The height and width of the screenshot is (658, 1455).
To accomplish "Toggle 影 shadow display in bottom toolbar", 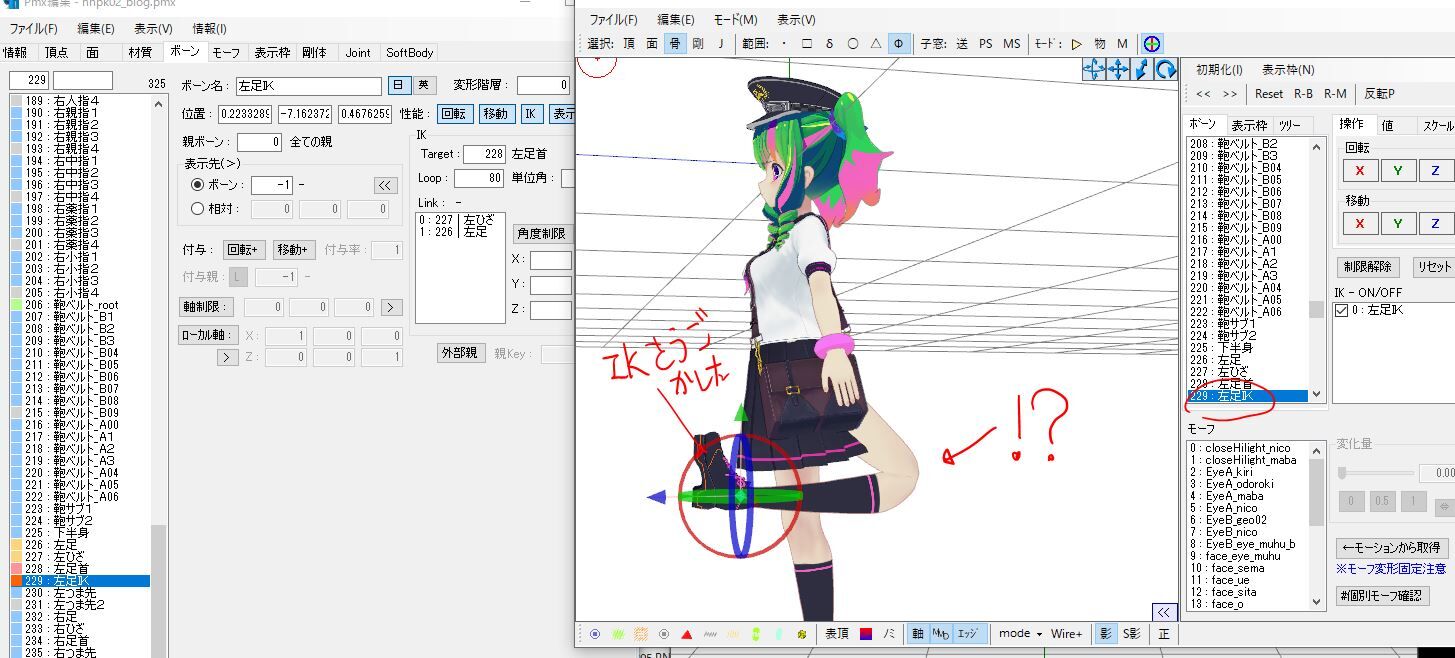I will tap(1105, 634).
